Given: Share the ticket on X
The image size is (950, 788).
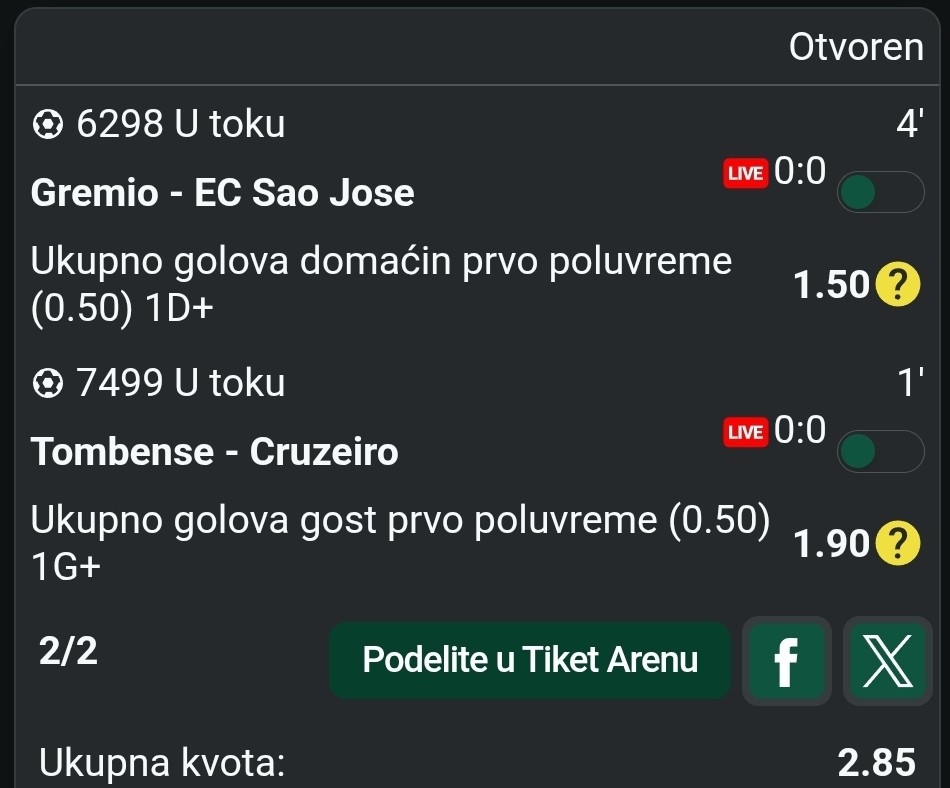Looking at the screenshot, I should click(x=887, y=661).
